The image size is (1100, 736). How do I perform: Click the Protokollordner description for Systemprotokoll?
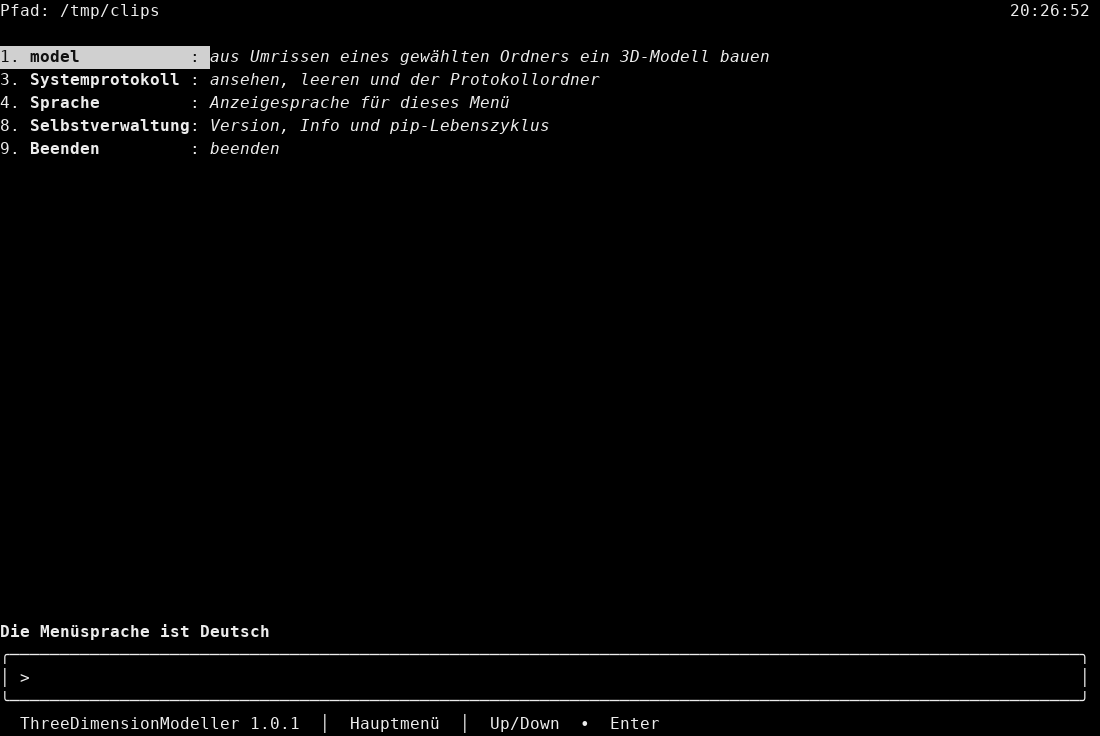pos(405,80)
